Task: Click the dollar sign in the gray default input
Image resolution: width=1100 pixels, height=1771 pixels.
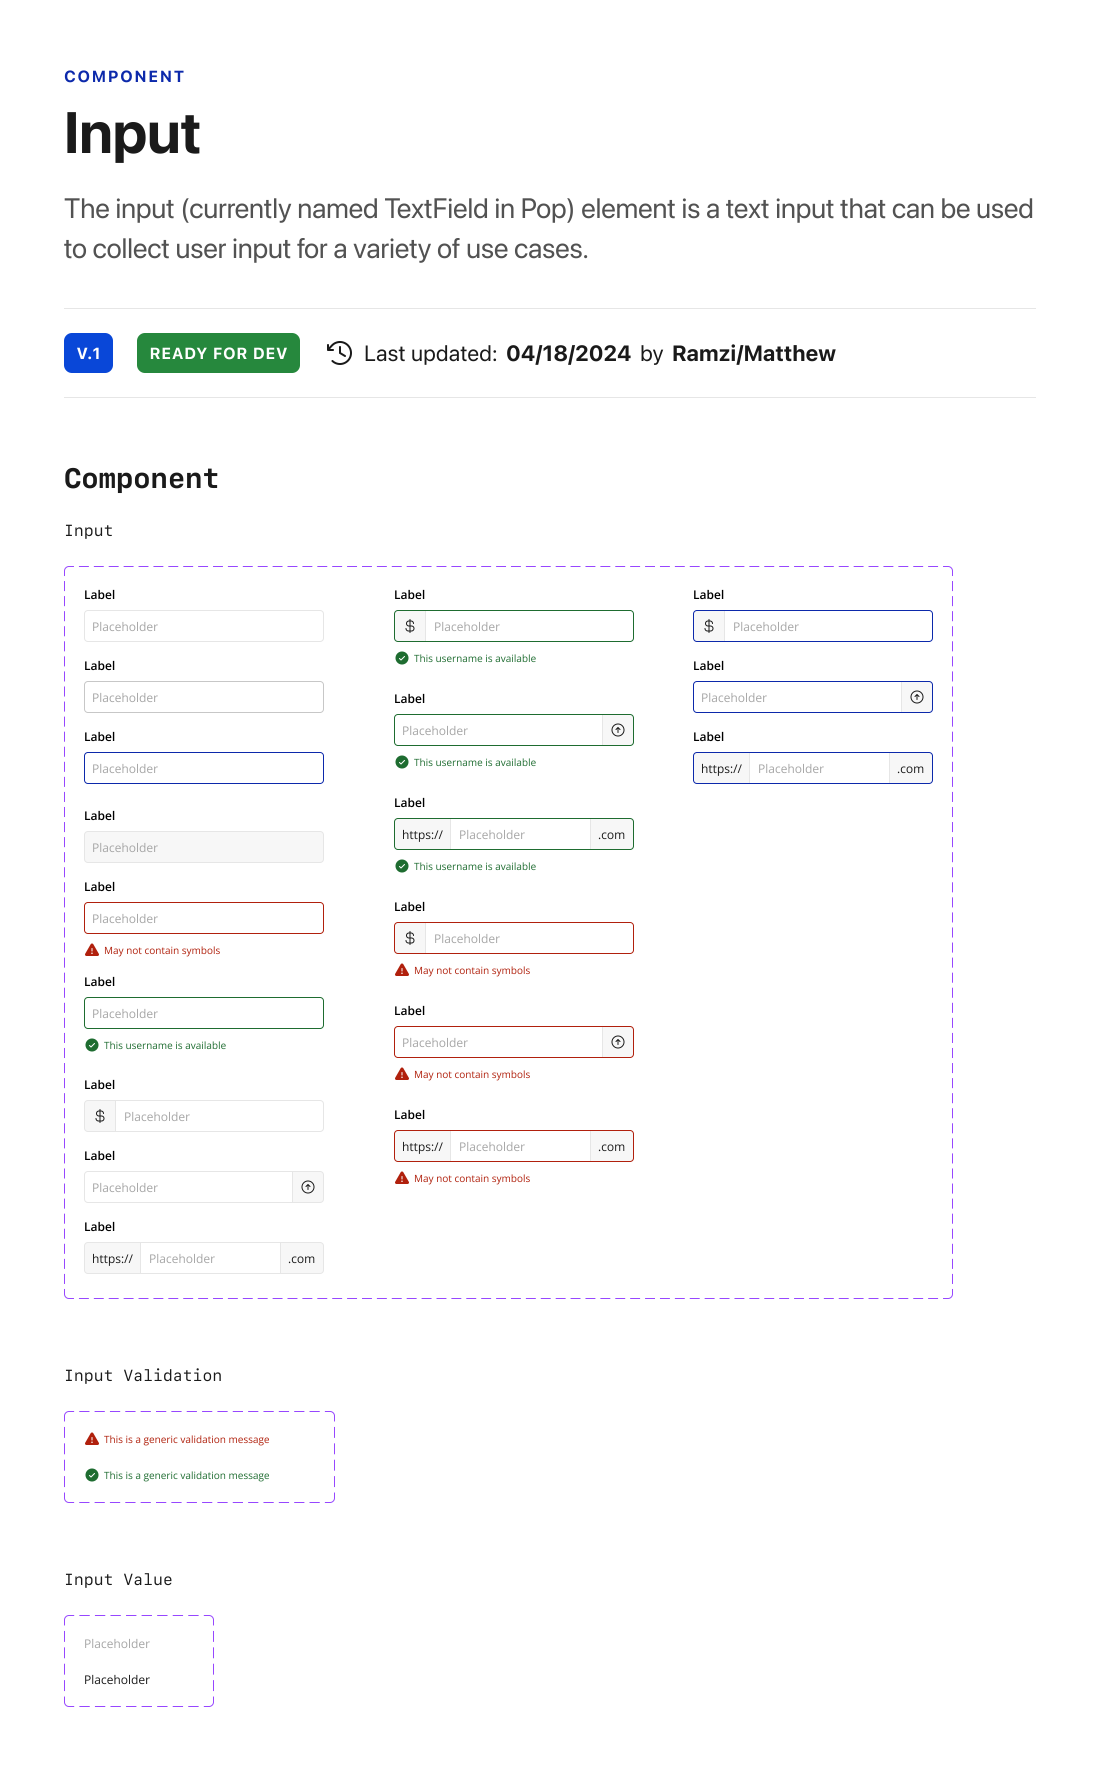Action: tap(100, 1116)
